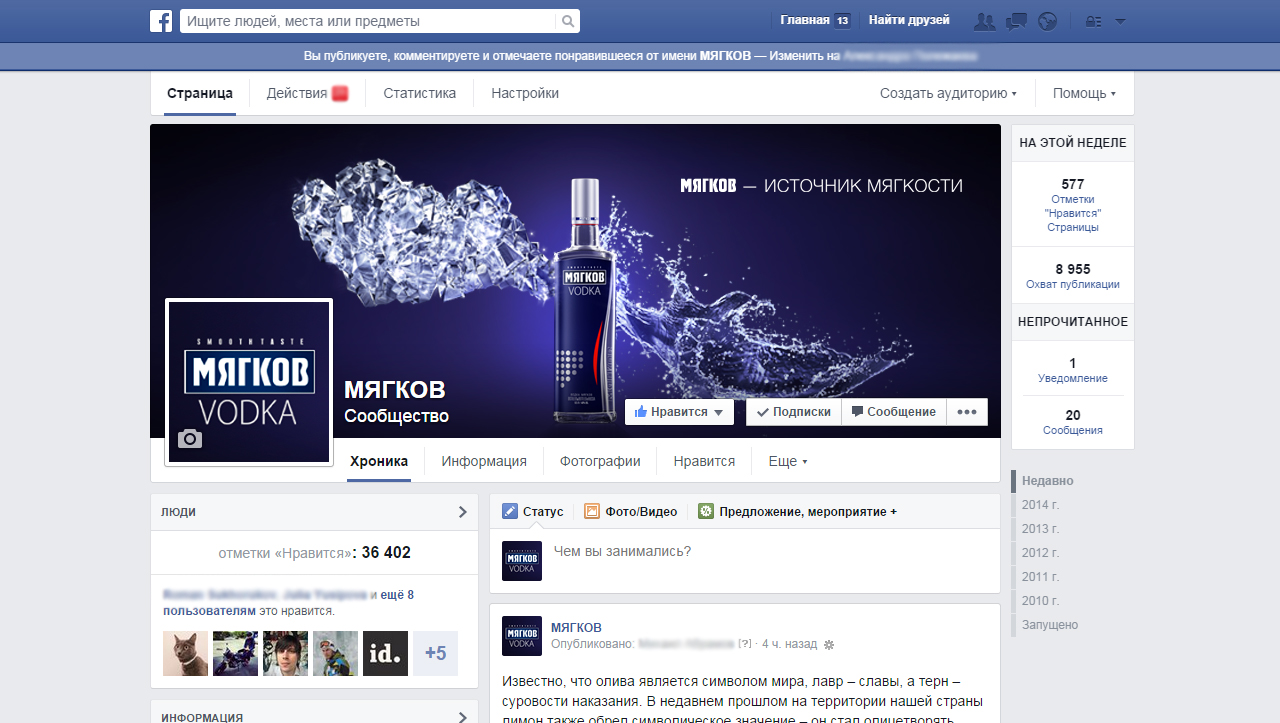The height and width of the screenshot is (723, 1280).
Task: Click the search magnifier icon
Action: coord(568,21)
